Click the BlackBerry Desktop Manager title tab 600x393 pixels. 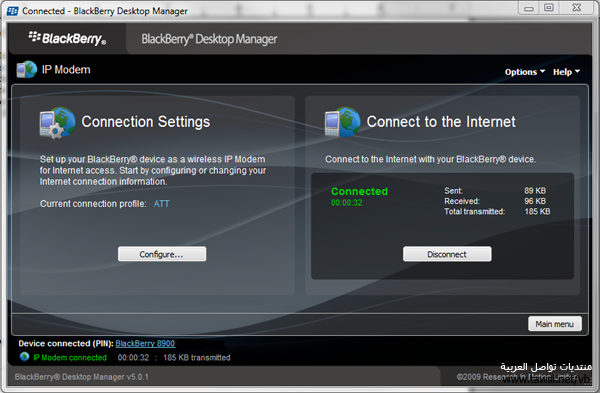(x=209, y=39)
